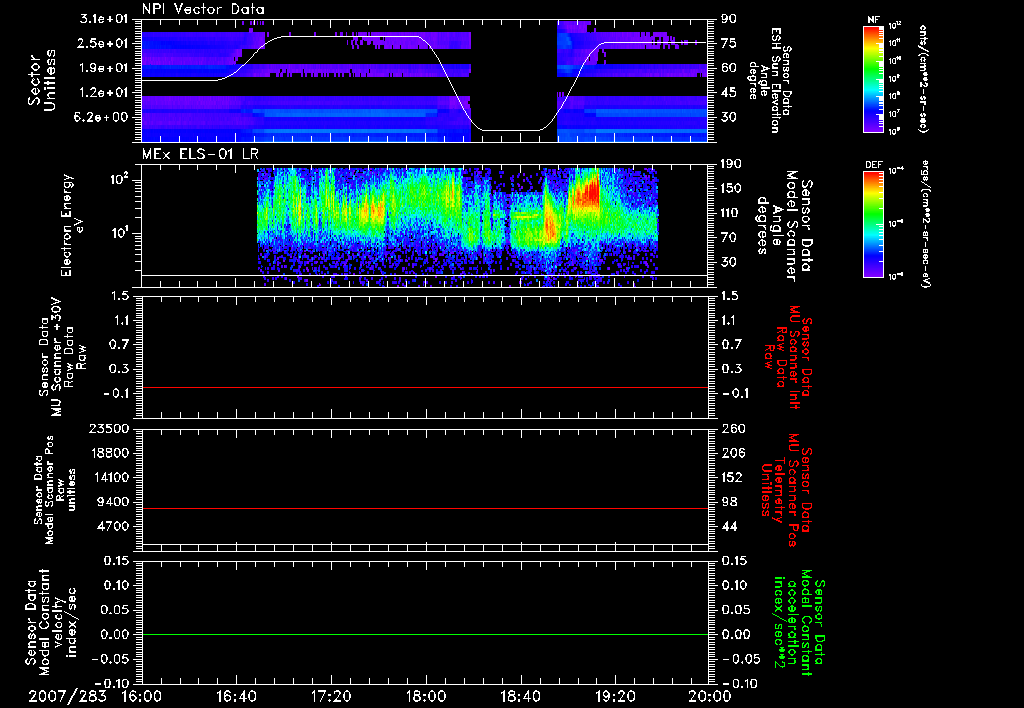
Task: Select the 'Sector Unitless' axis label
Action: point(42,80)
